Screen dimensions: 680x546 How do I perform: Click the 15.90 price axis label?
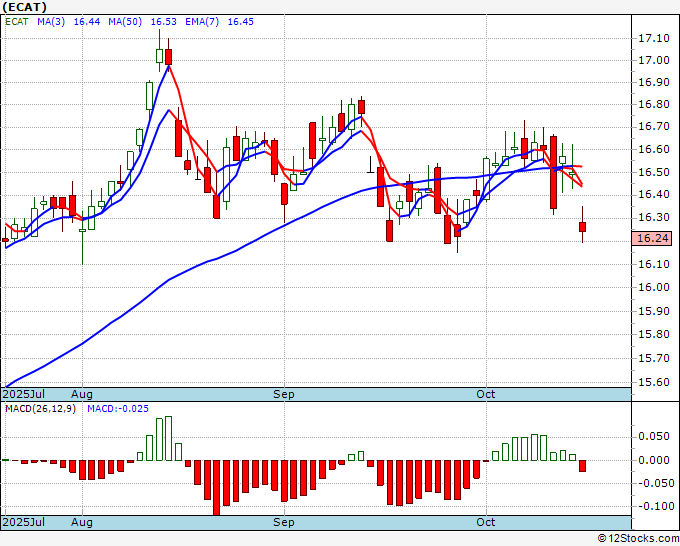pyautogui.click(x=654, y=311)
